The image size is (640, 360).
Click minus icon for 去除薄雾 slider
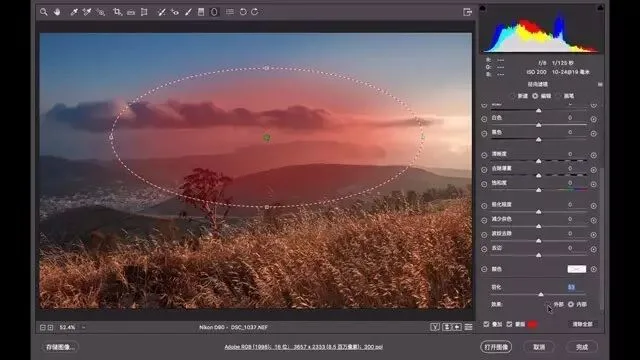(x=484, y=169)
